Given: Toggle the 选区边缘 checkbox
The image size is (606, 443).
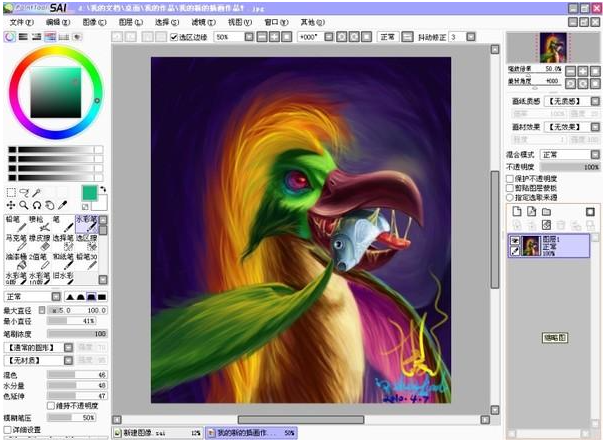Looking at the screenshot, I should point(173,37).
